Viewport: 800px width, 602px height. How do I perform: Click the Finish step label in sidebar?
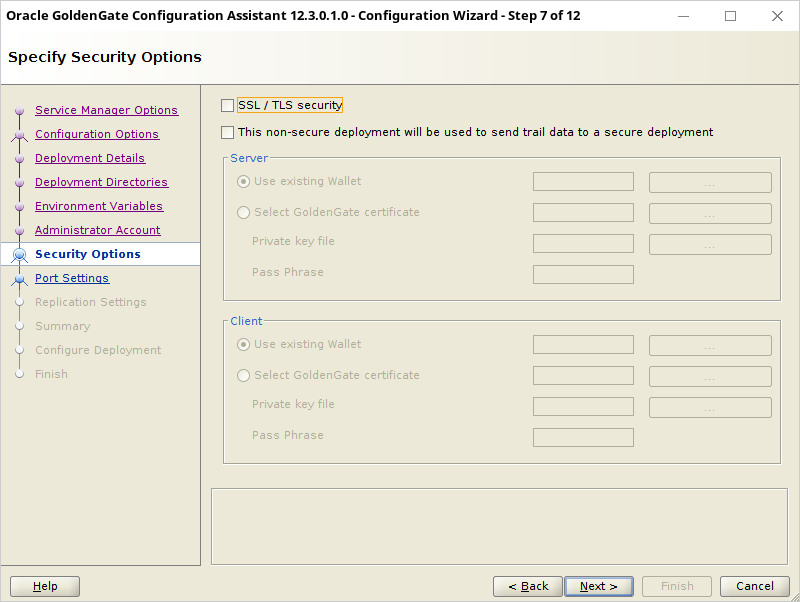tap(52, 374)
